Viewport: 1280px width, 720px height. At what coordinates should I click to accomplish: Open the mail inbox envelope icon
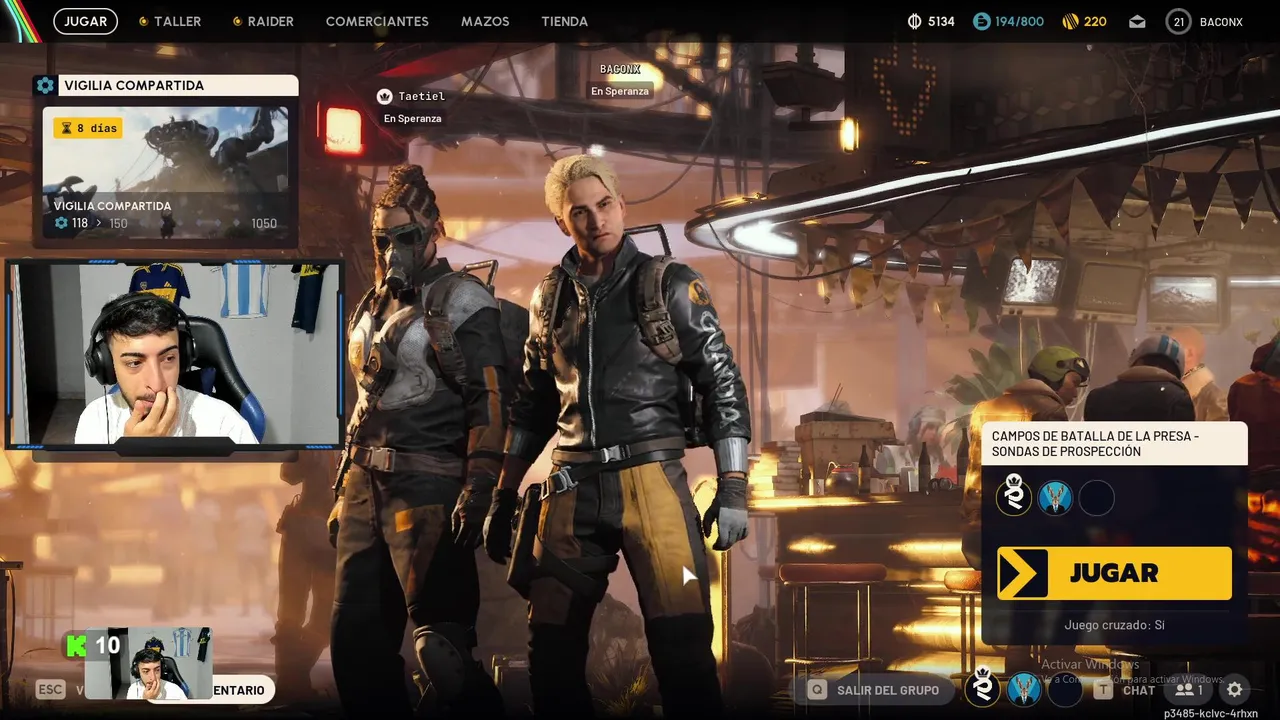1137,21
